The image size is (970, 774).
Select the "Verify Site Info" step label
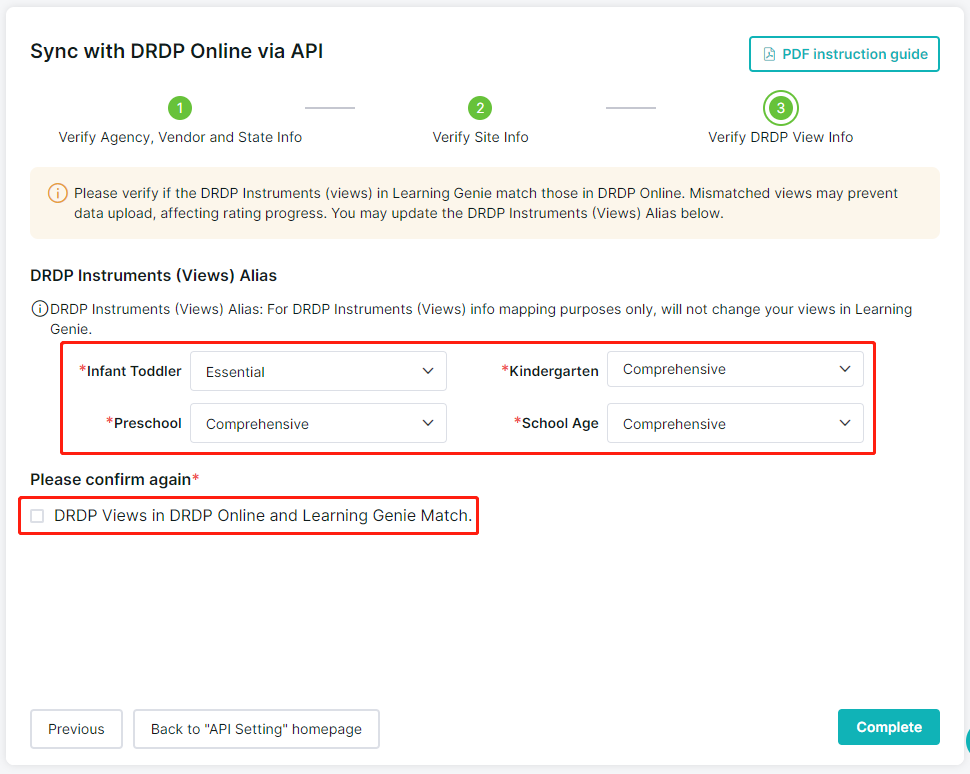[x=480, y=137]
